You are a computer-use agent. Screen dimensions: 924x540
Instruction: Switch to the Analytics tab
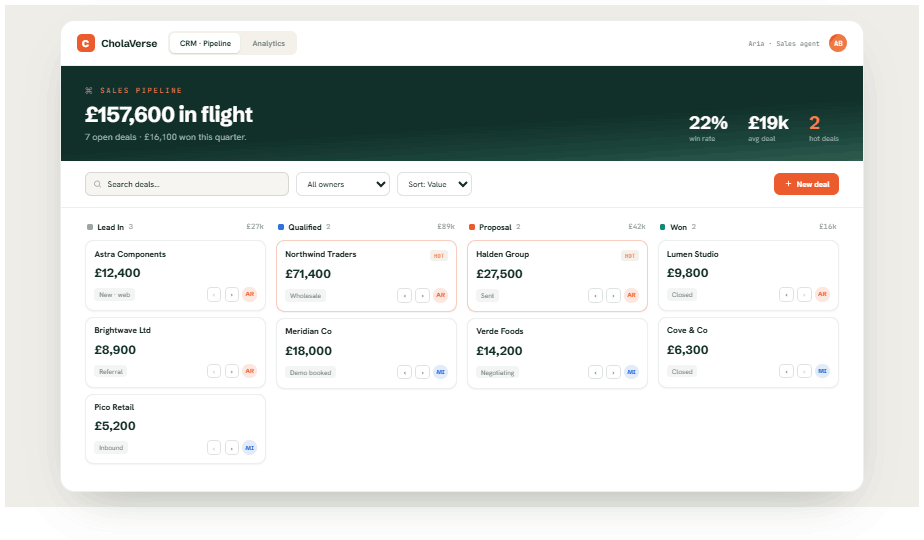(268, 43)
